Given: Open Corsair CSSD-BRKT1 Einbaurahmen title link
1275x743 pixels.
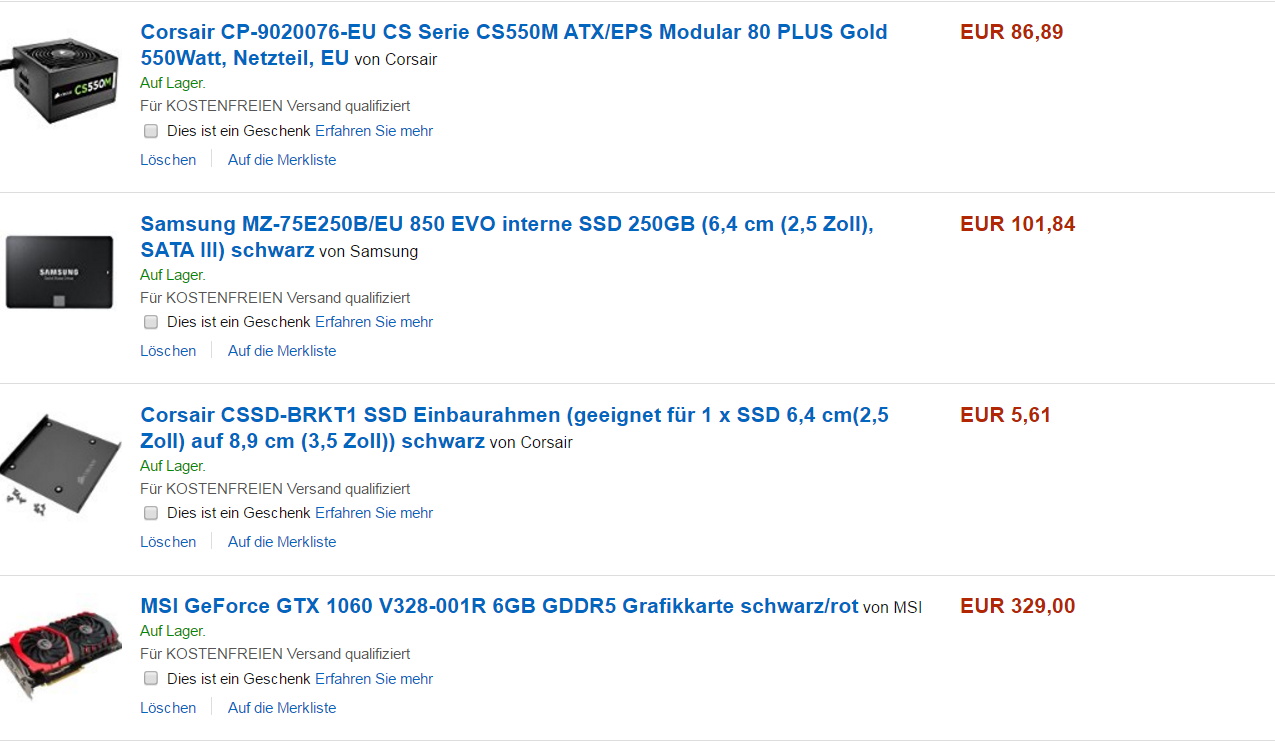Looking at the screenshot, I should [514, 428].
